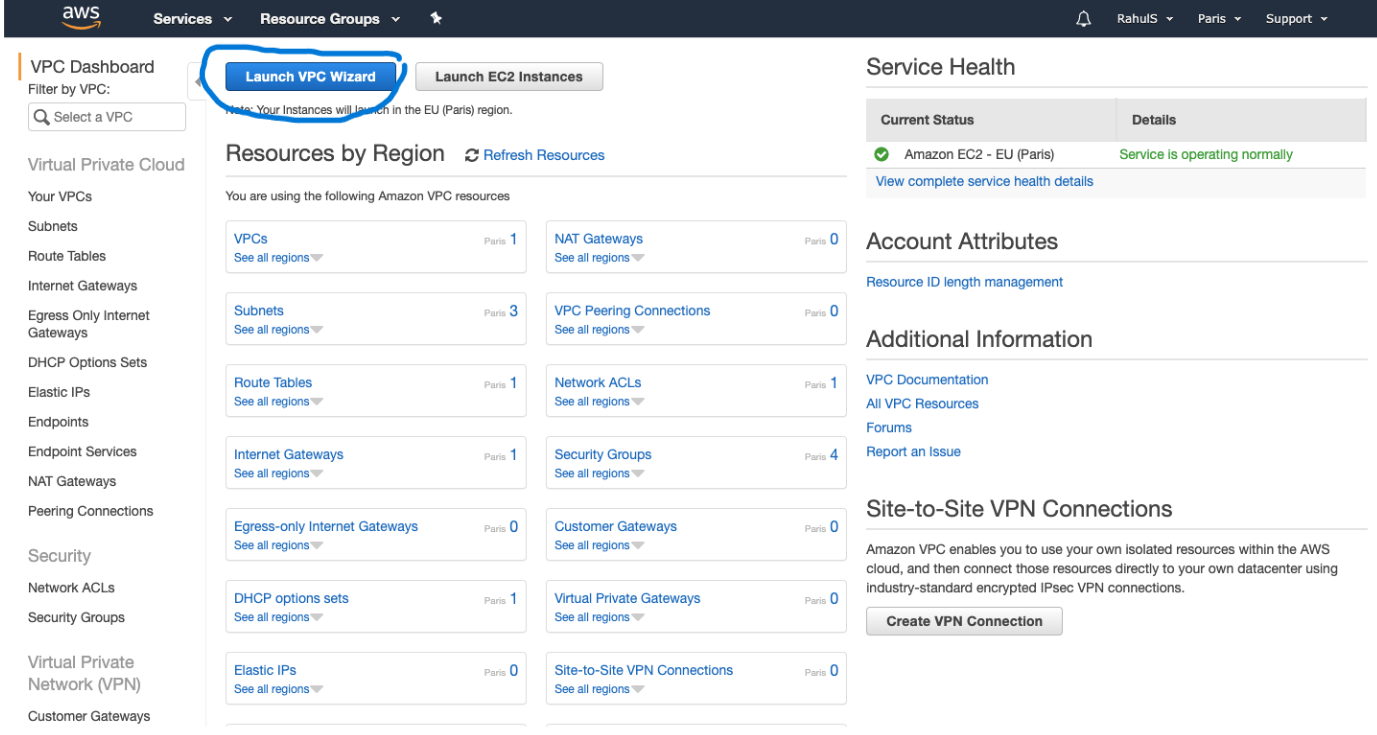Open Your VPCs in the sidebar
The image size is (1377, 735).
coord(60,197)
